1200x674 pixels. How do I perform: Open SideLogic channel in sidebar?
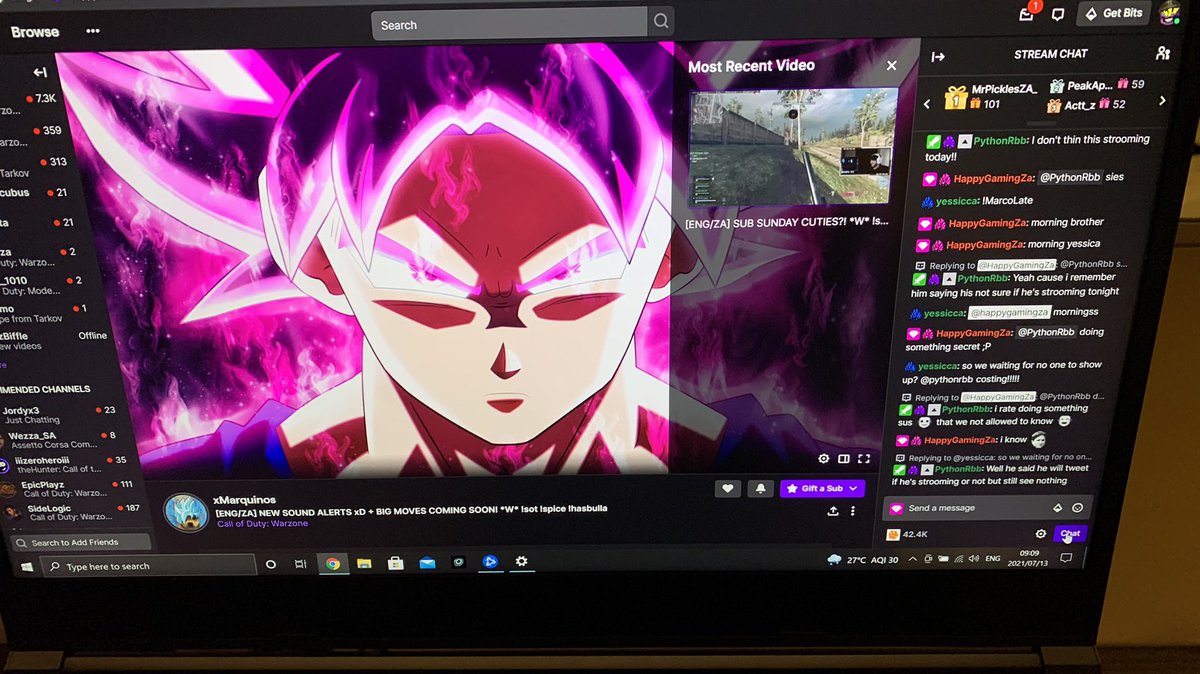72,513
